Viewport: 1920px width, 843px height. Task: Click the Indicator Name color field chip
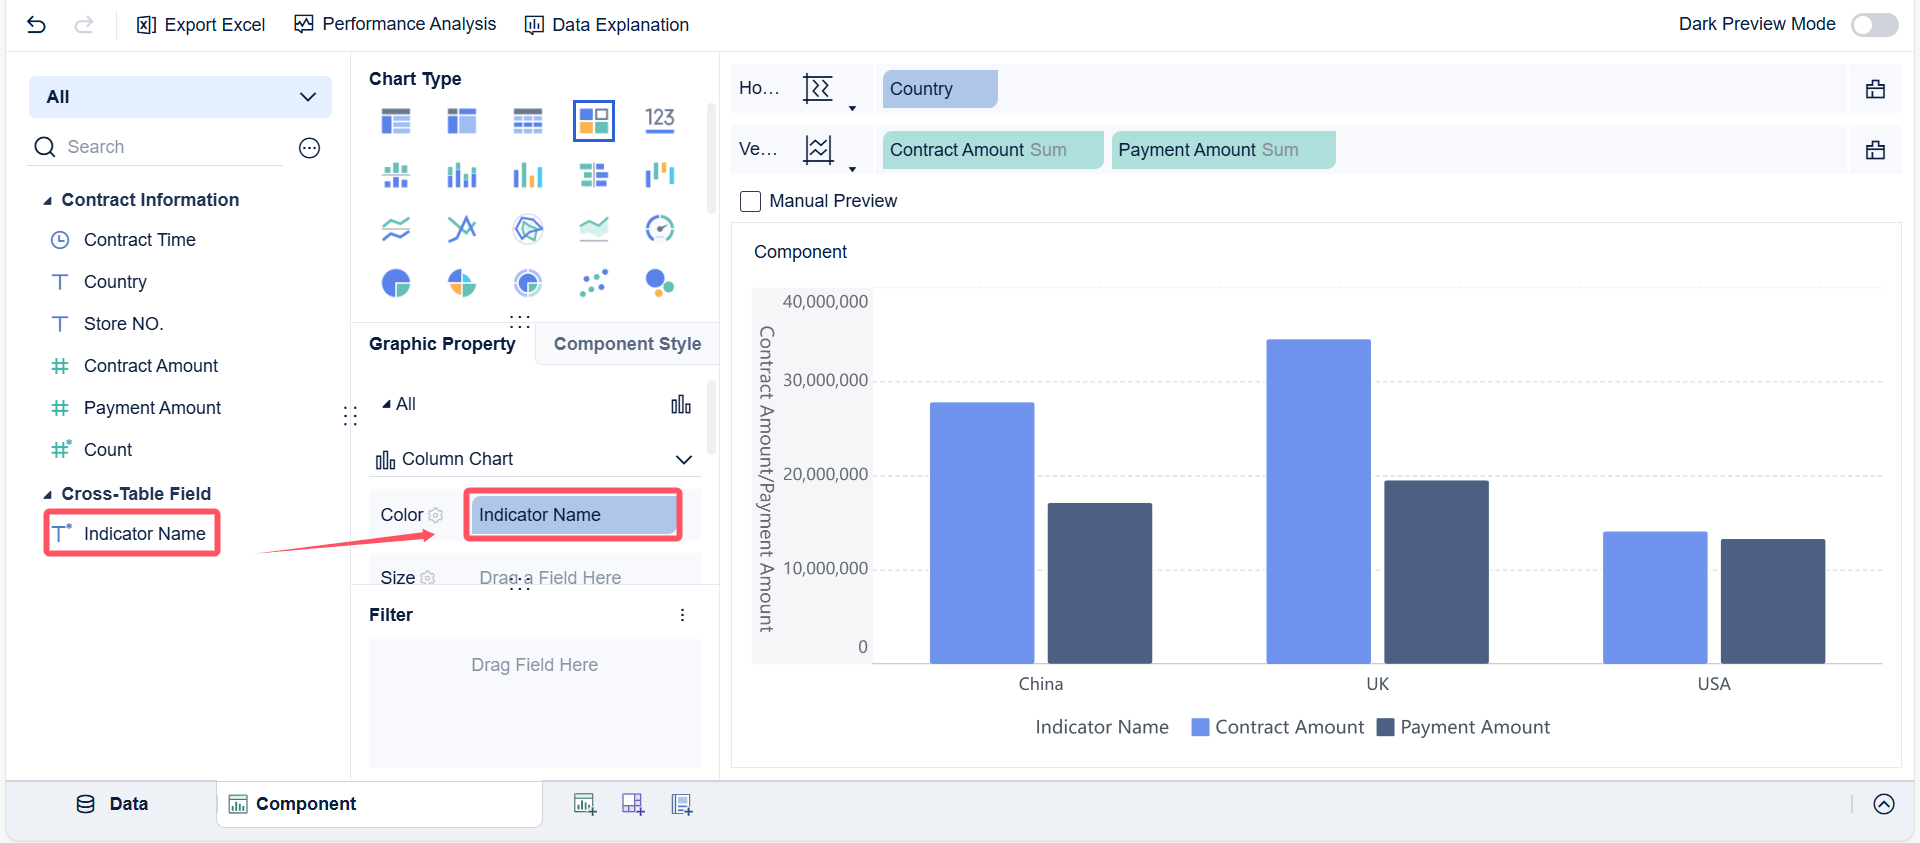tap(573, 515)
